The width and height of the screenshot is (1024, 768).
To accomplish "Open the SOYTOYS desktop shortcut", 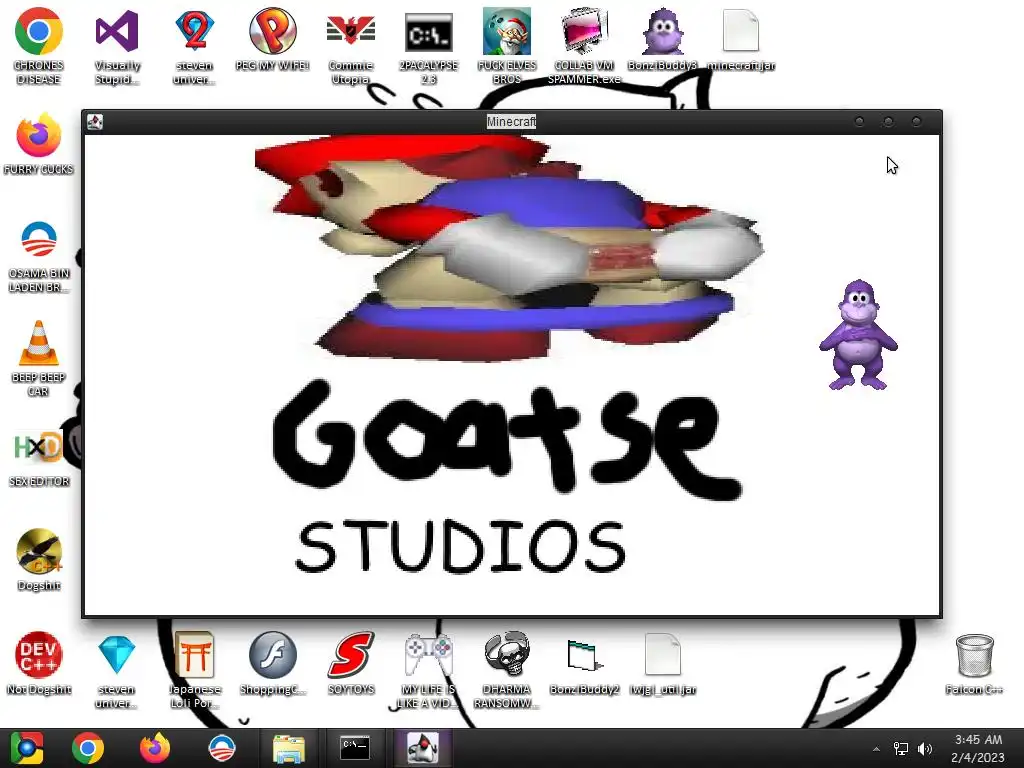I will [351, 663].
